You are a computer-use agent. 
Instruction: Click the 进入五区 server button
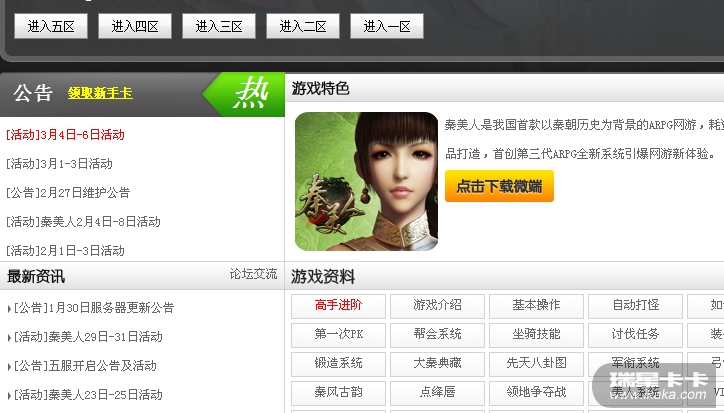click(51, 26)
